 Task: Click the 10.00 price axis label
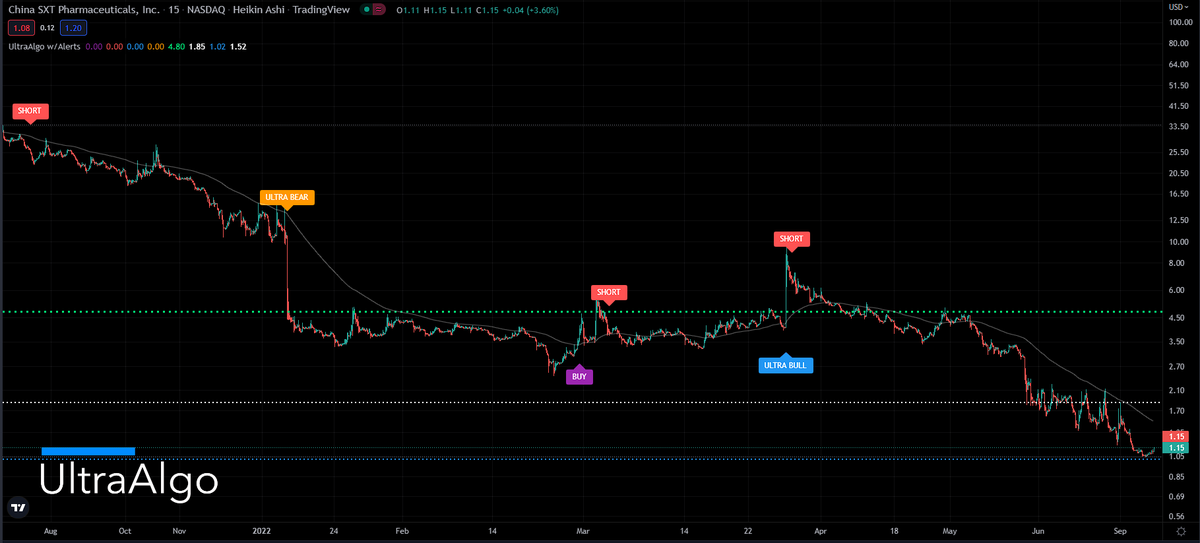1177,242
